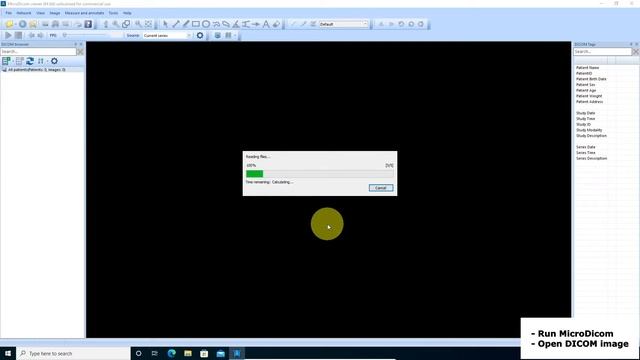The width and height of the screenshot is (640, 360).
Task: Click the question mark help icon
Action: (x=88, y=24)
